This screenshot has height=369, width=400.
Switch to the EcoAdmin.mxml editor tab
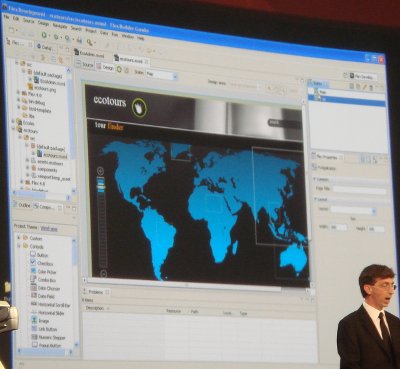[89, 54]
